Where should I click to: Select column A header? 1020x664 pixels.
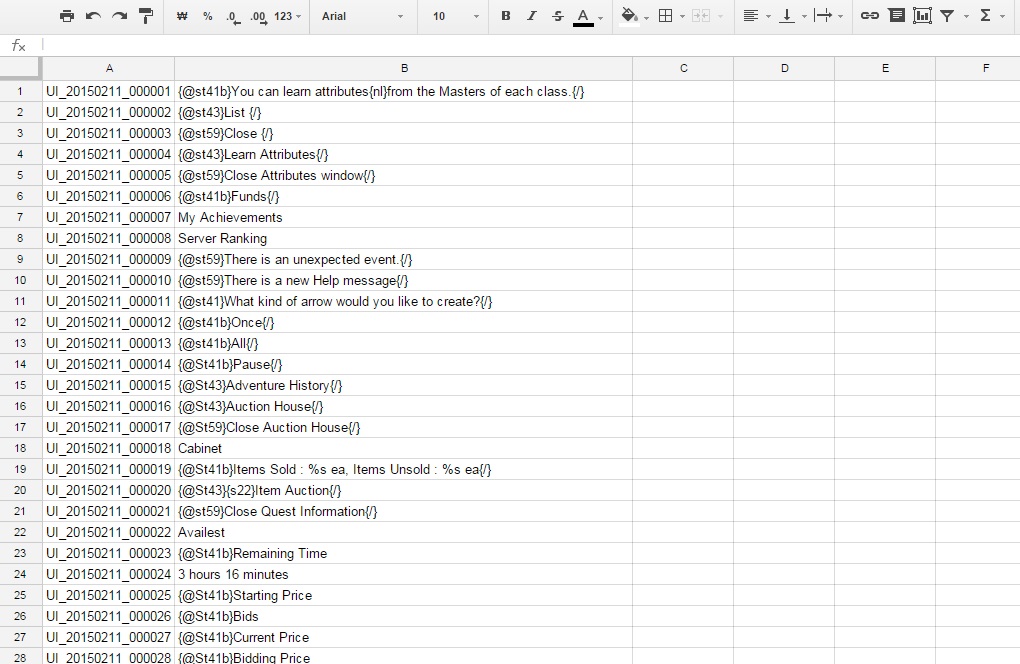click(109, 68)
